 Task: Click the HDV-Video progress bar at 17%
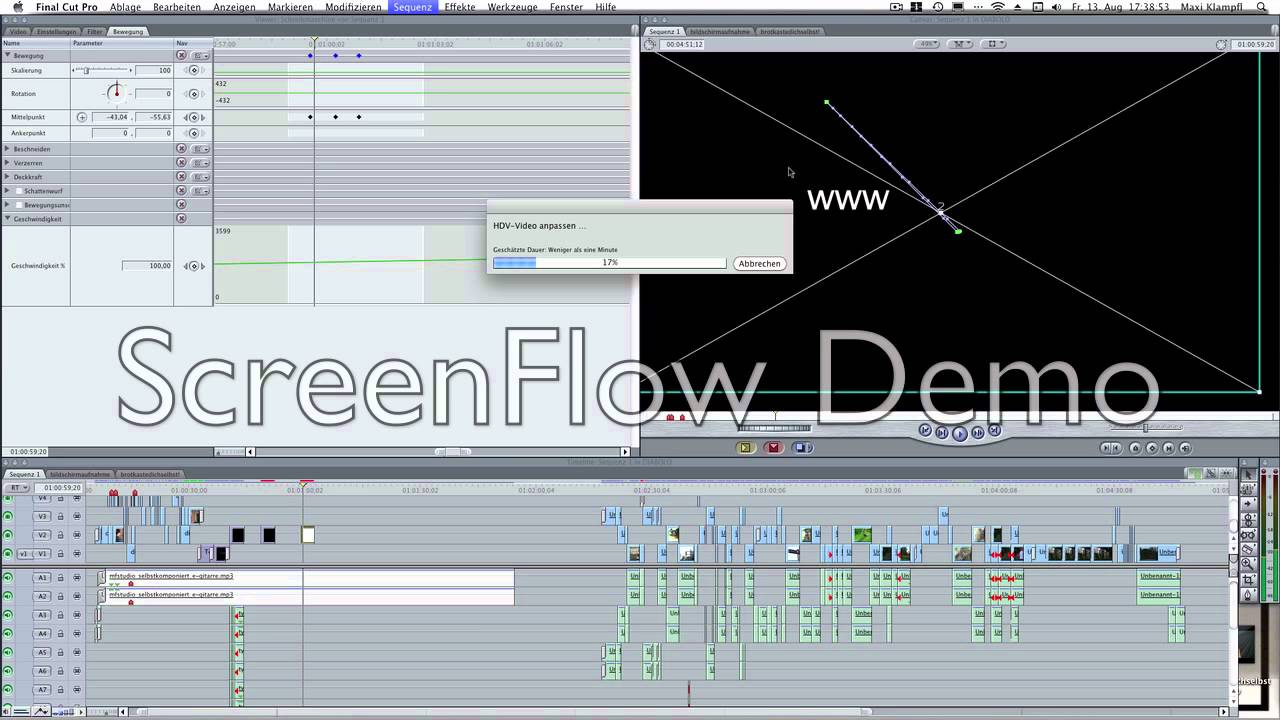point(609,263)
